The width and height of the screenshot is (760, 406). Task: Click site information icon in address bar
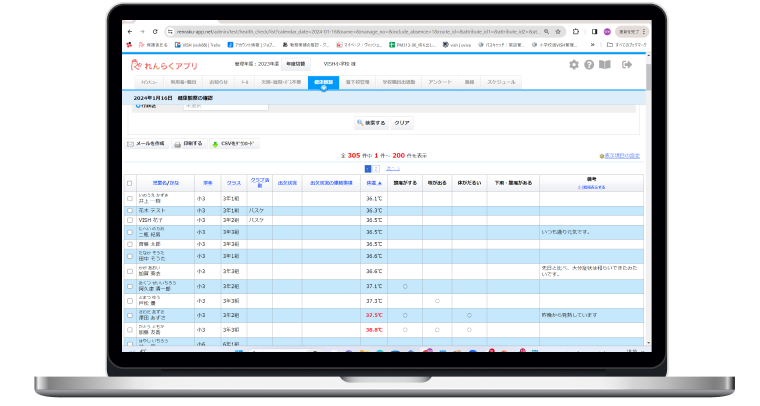click(170, 31)
